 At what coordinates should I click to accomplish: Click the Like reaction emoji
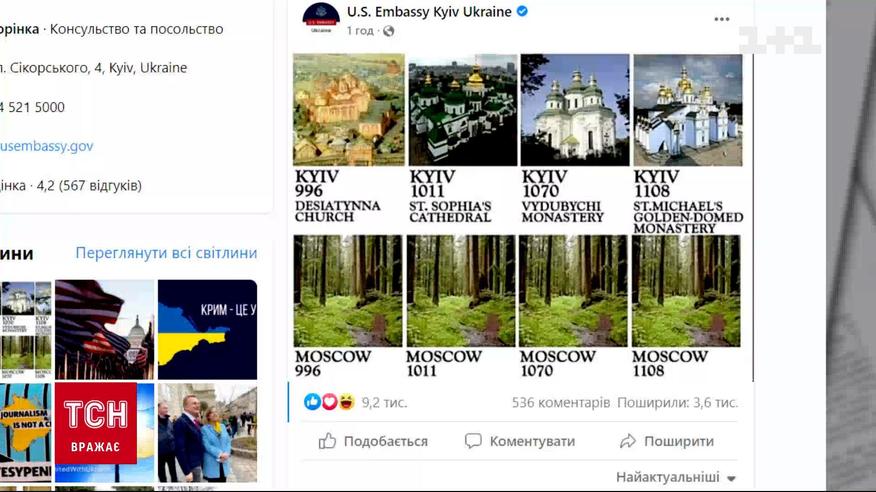tap(312, 402)
